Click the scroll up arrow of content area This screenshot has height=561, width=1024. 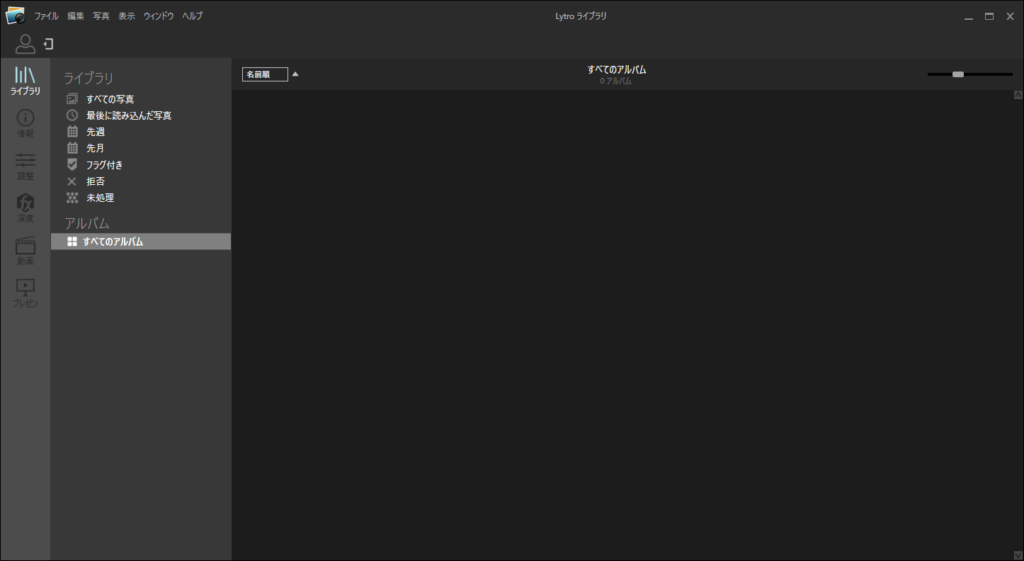[1018, 95]
